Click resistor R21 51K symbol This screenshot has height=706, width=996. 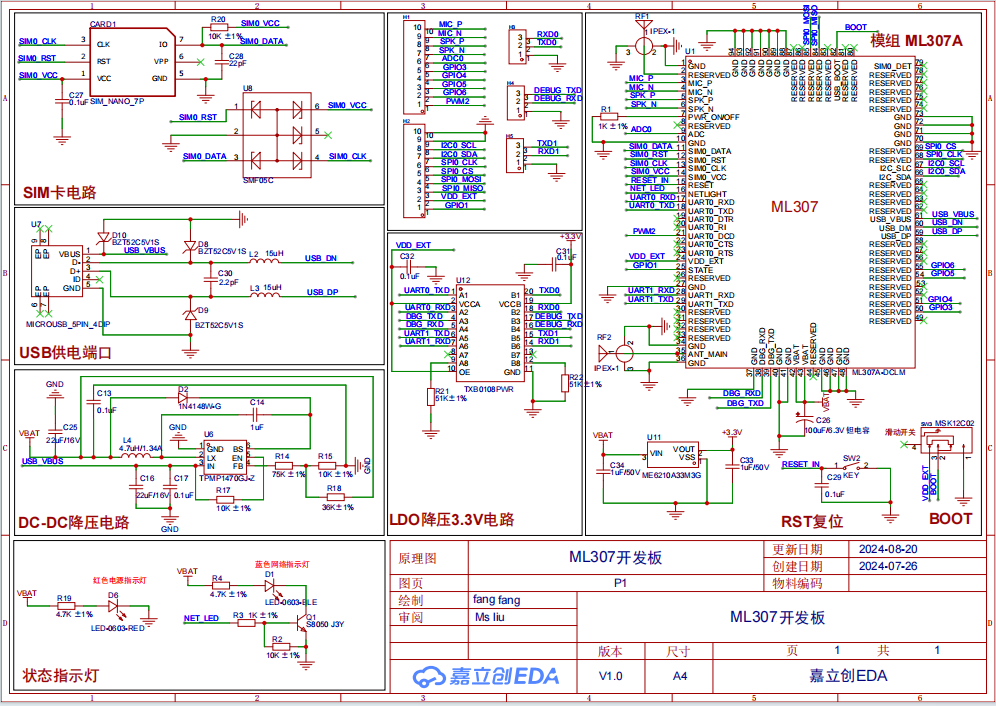[431, 397]
